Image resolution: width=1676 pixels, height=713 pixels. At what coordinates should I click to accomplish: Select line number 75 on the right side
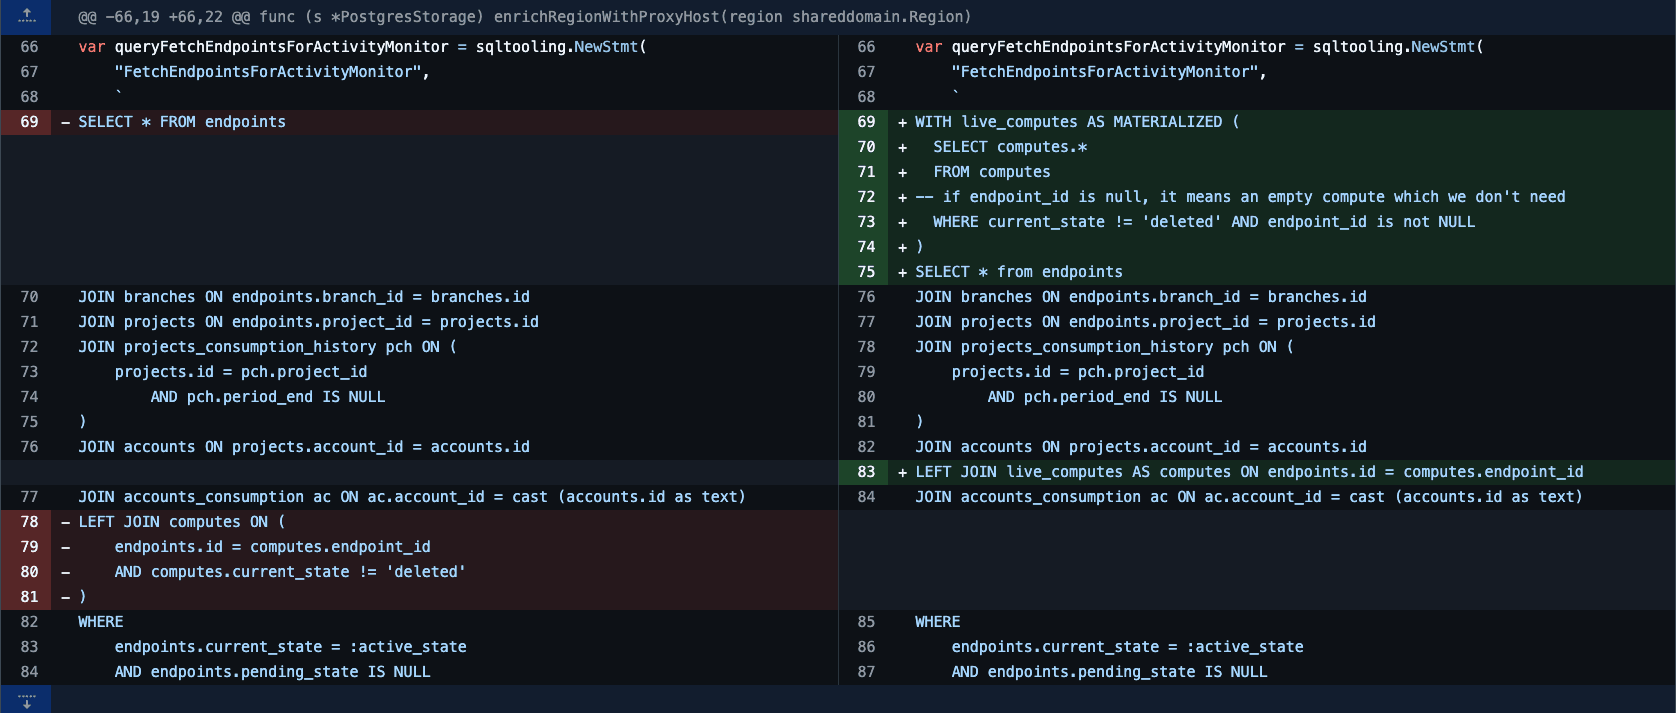point(866,272)
